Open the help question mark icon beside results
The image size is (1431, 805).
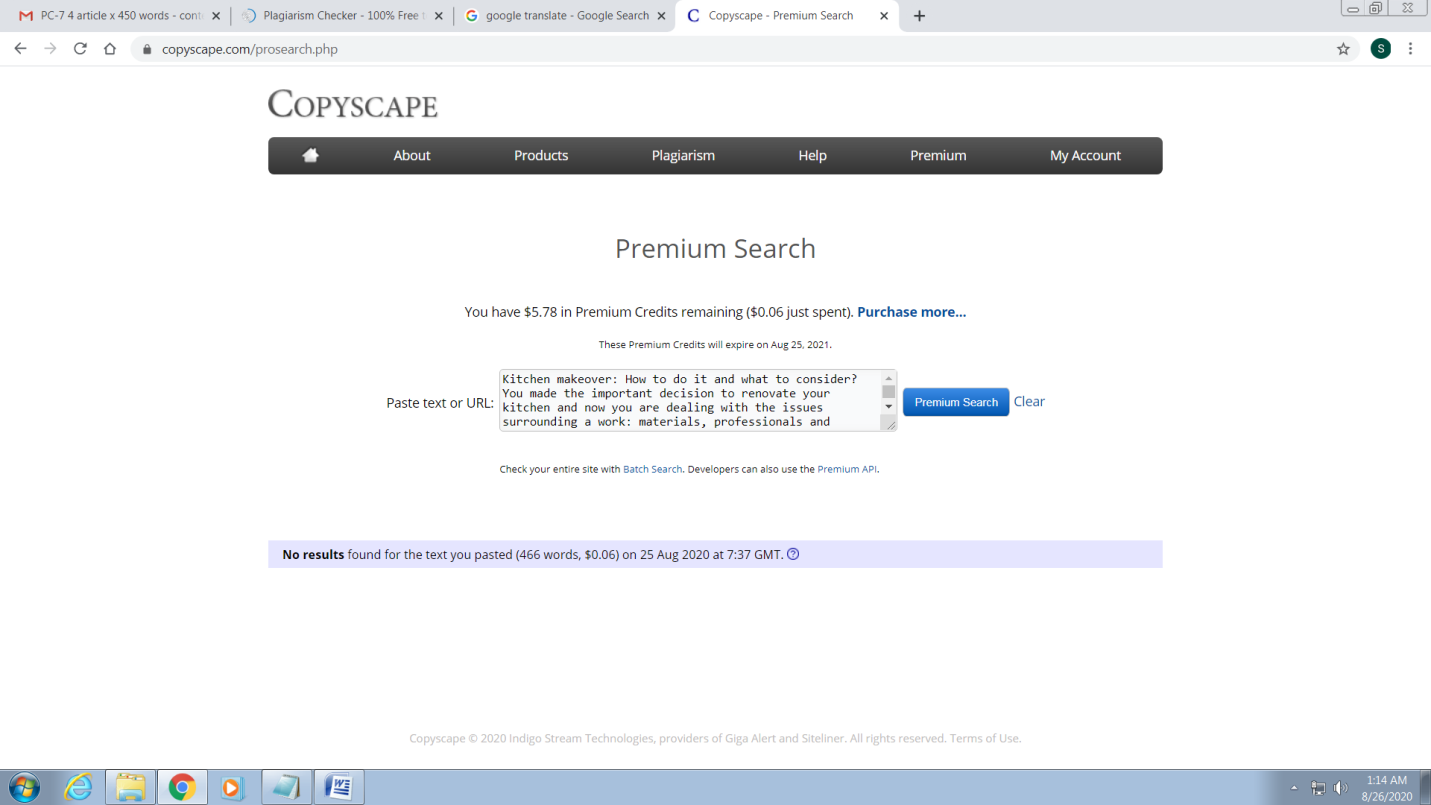pos(793,554)
